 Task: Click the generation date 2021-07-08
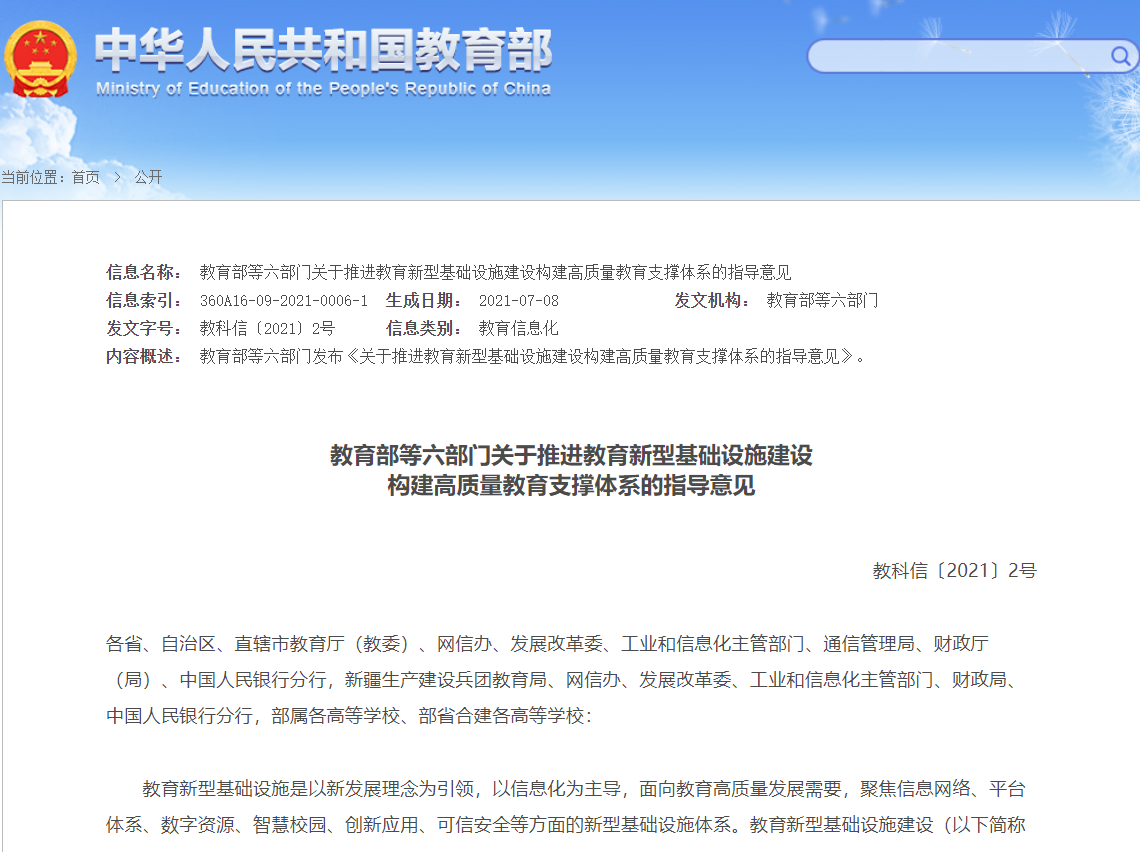tap(518, 300)
